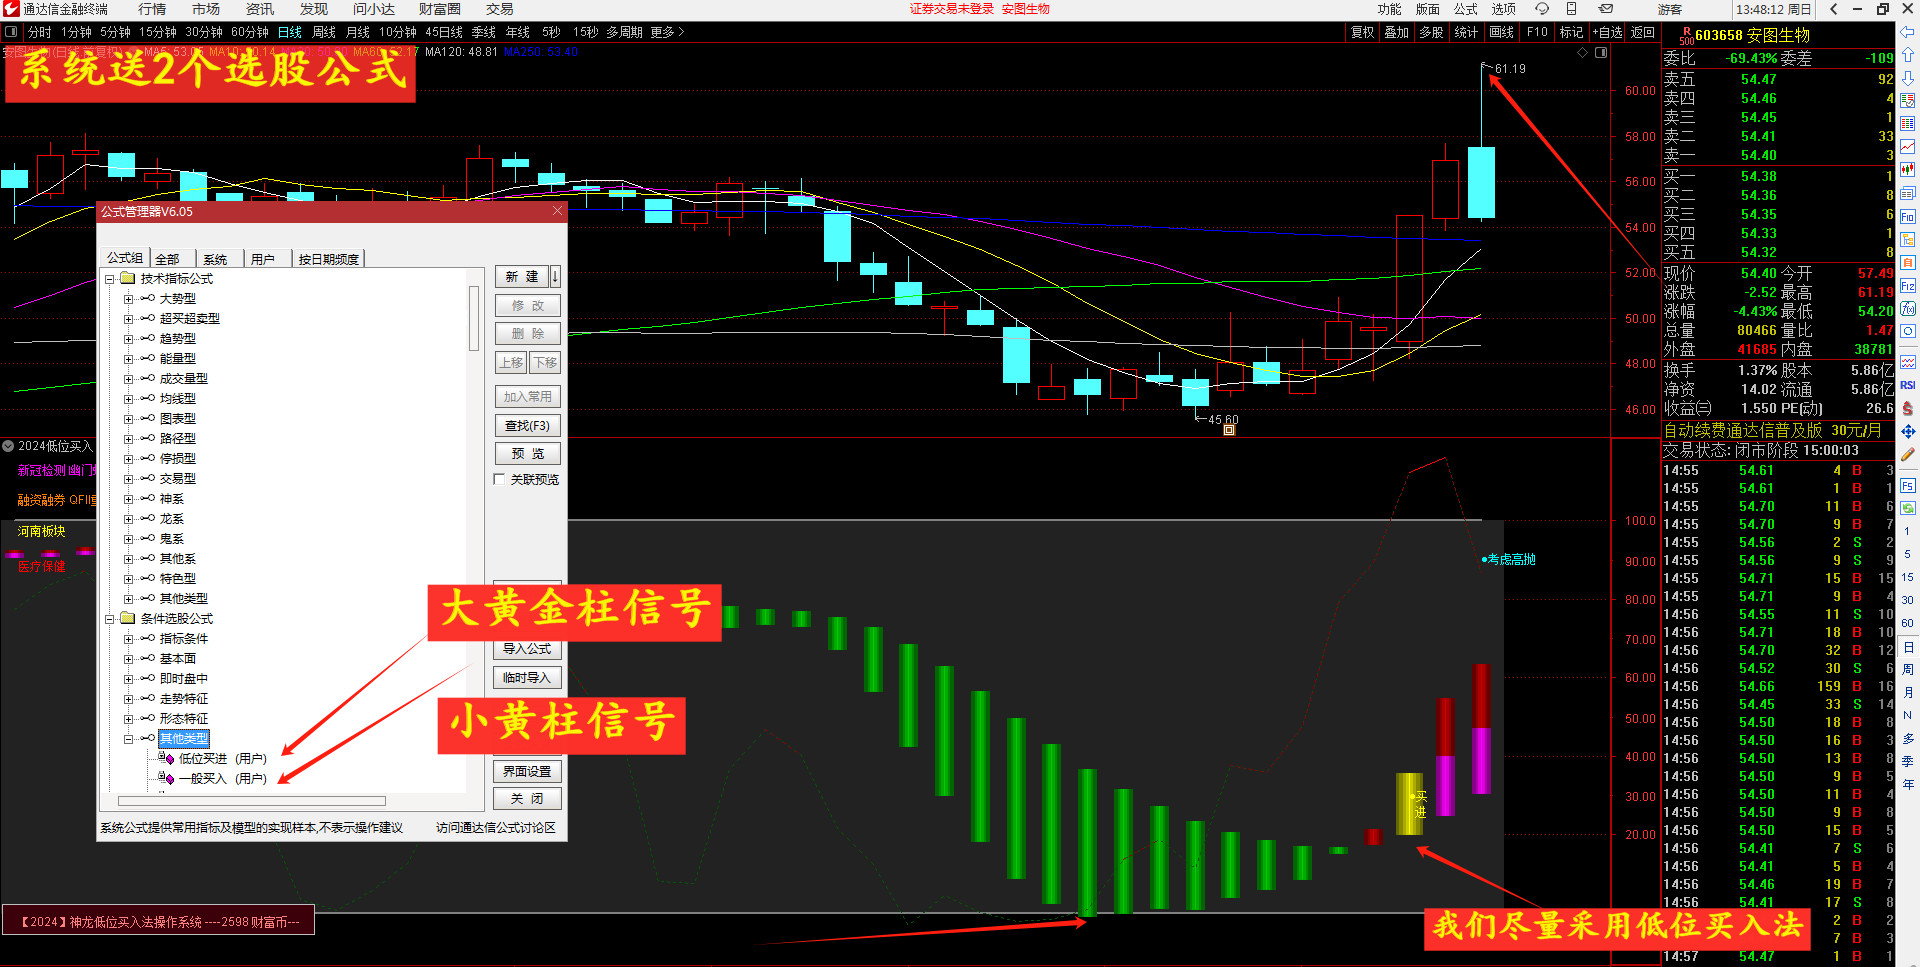Click the 2024低位买入 indicator label

[55, 446]
